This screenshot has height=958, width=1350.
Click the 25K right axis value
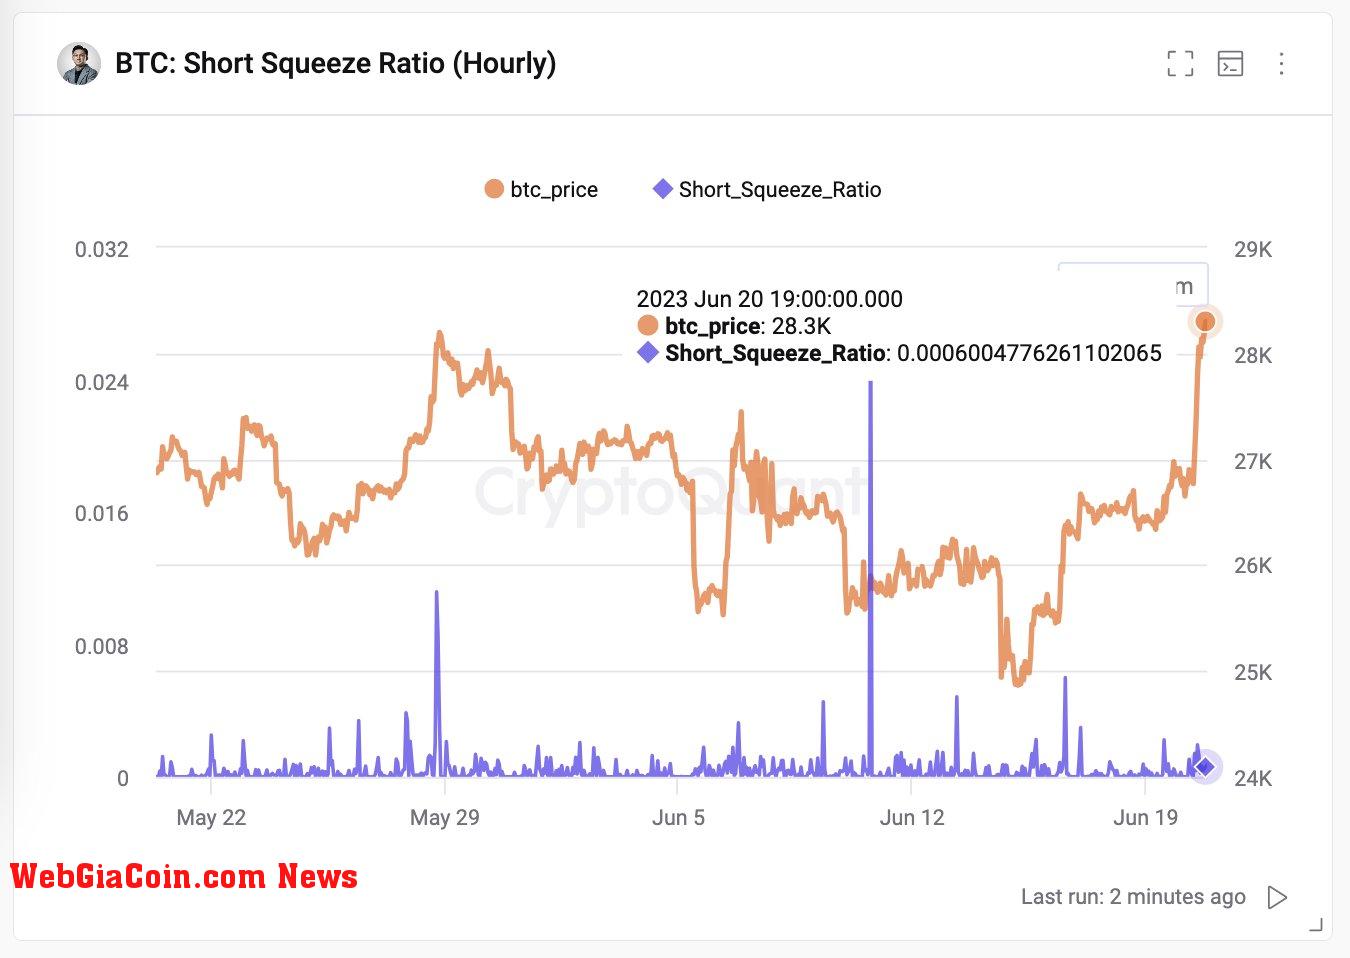[x=1253, y=672]
